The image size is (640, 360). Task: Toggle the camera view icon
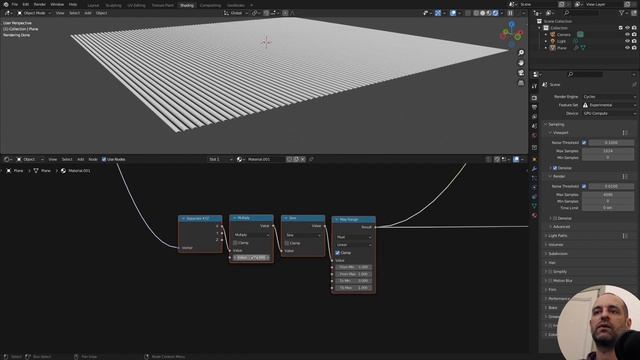pyautogui.click(x=521, y=73)
